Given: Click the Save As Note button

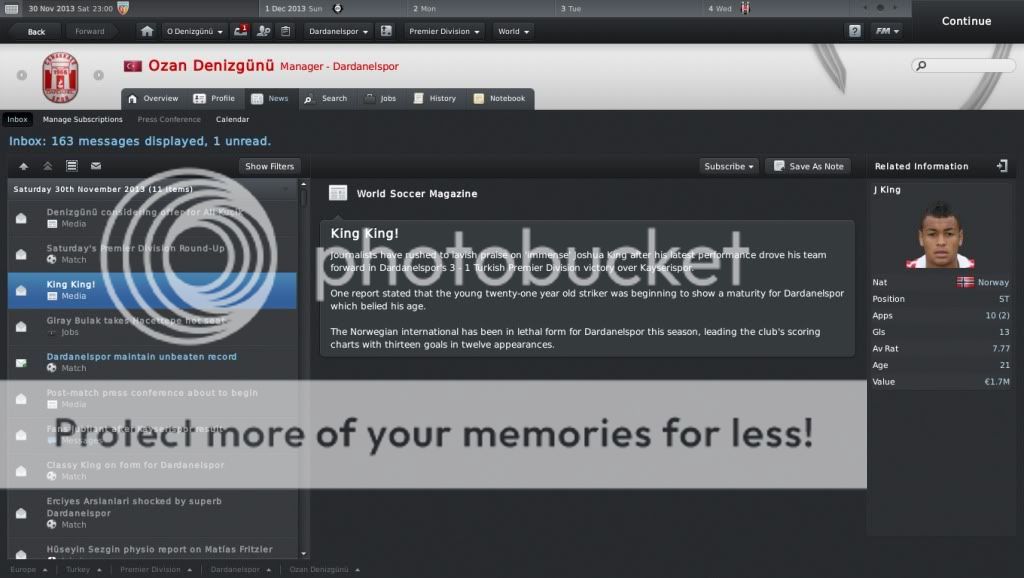Looking at the screenshot, I should pos(810,167).
